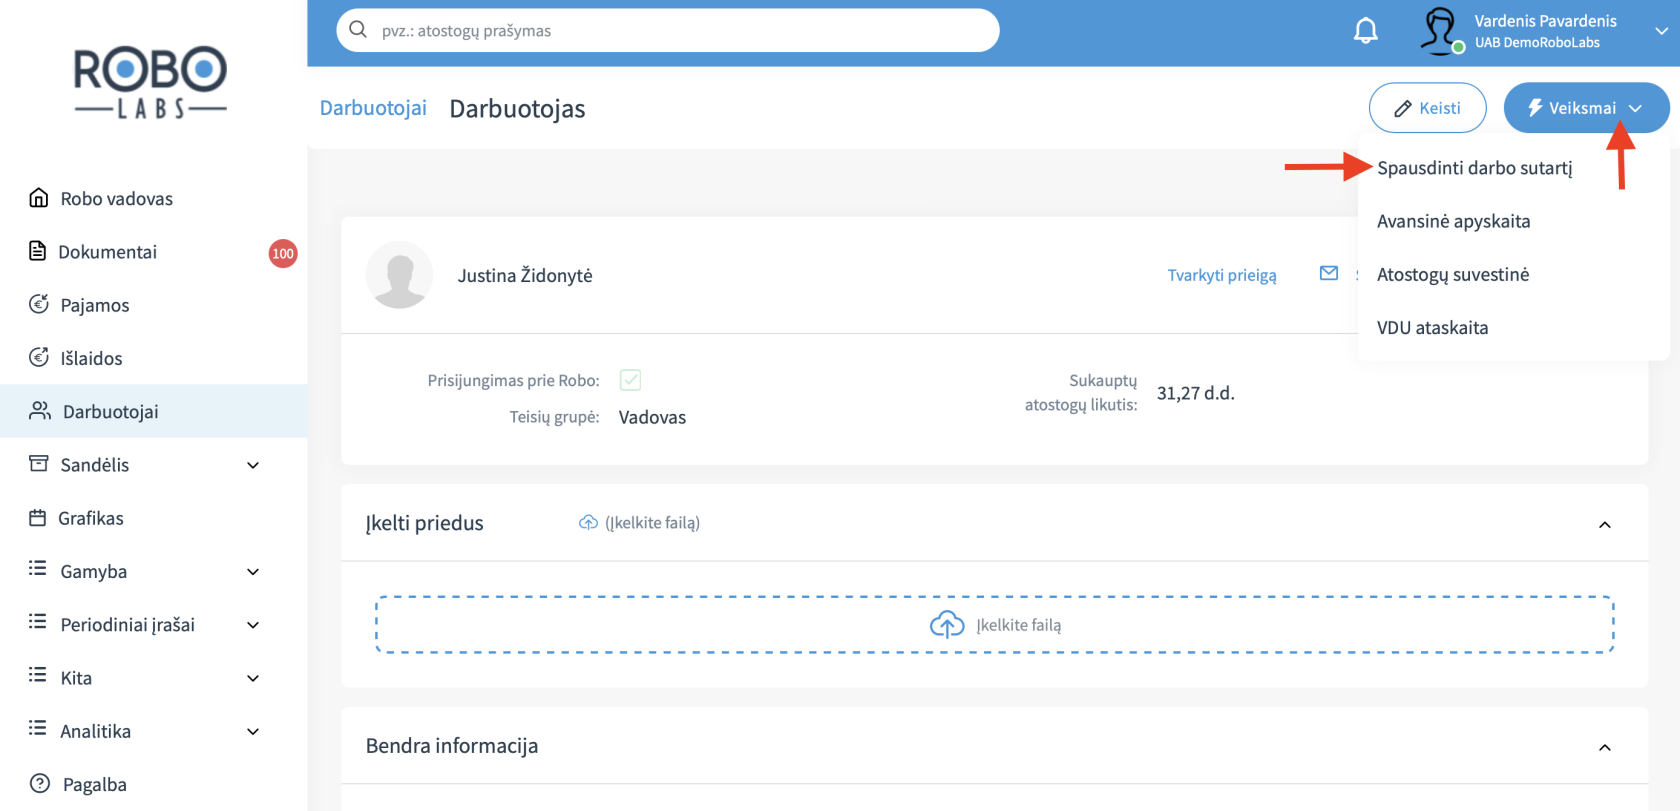Screen dimensions: 1680x811
Task: Expand the Kita submenu chevron
Action: (253, 678)
